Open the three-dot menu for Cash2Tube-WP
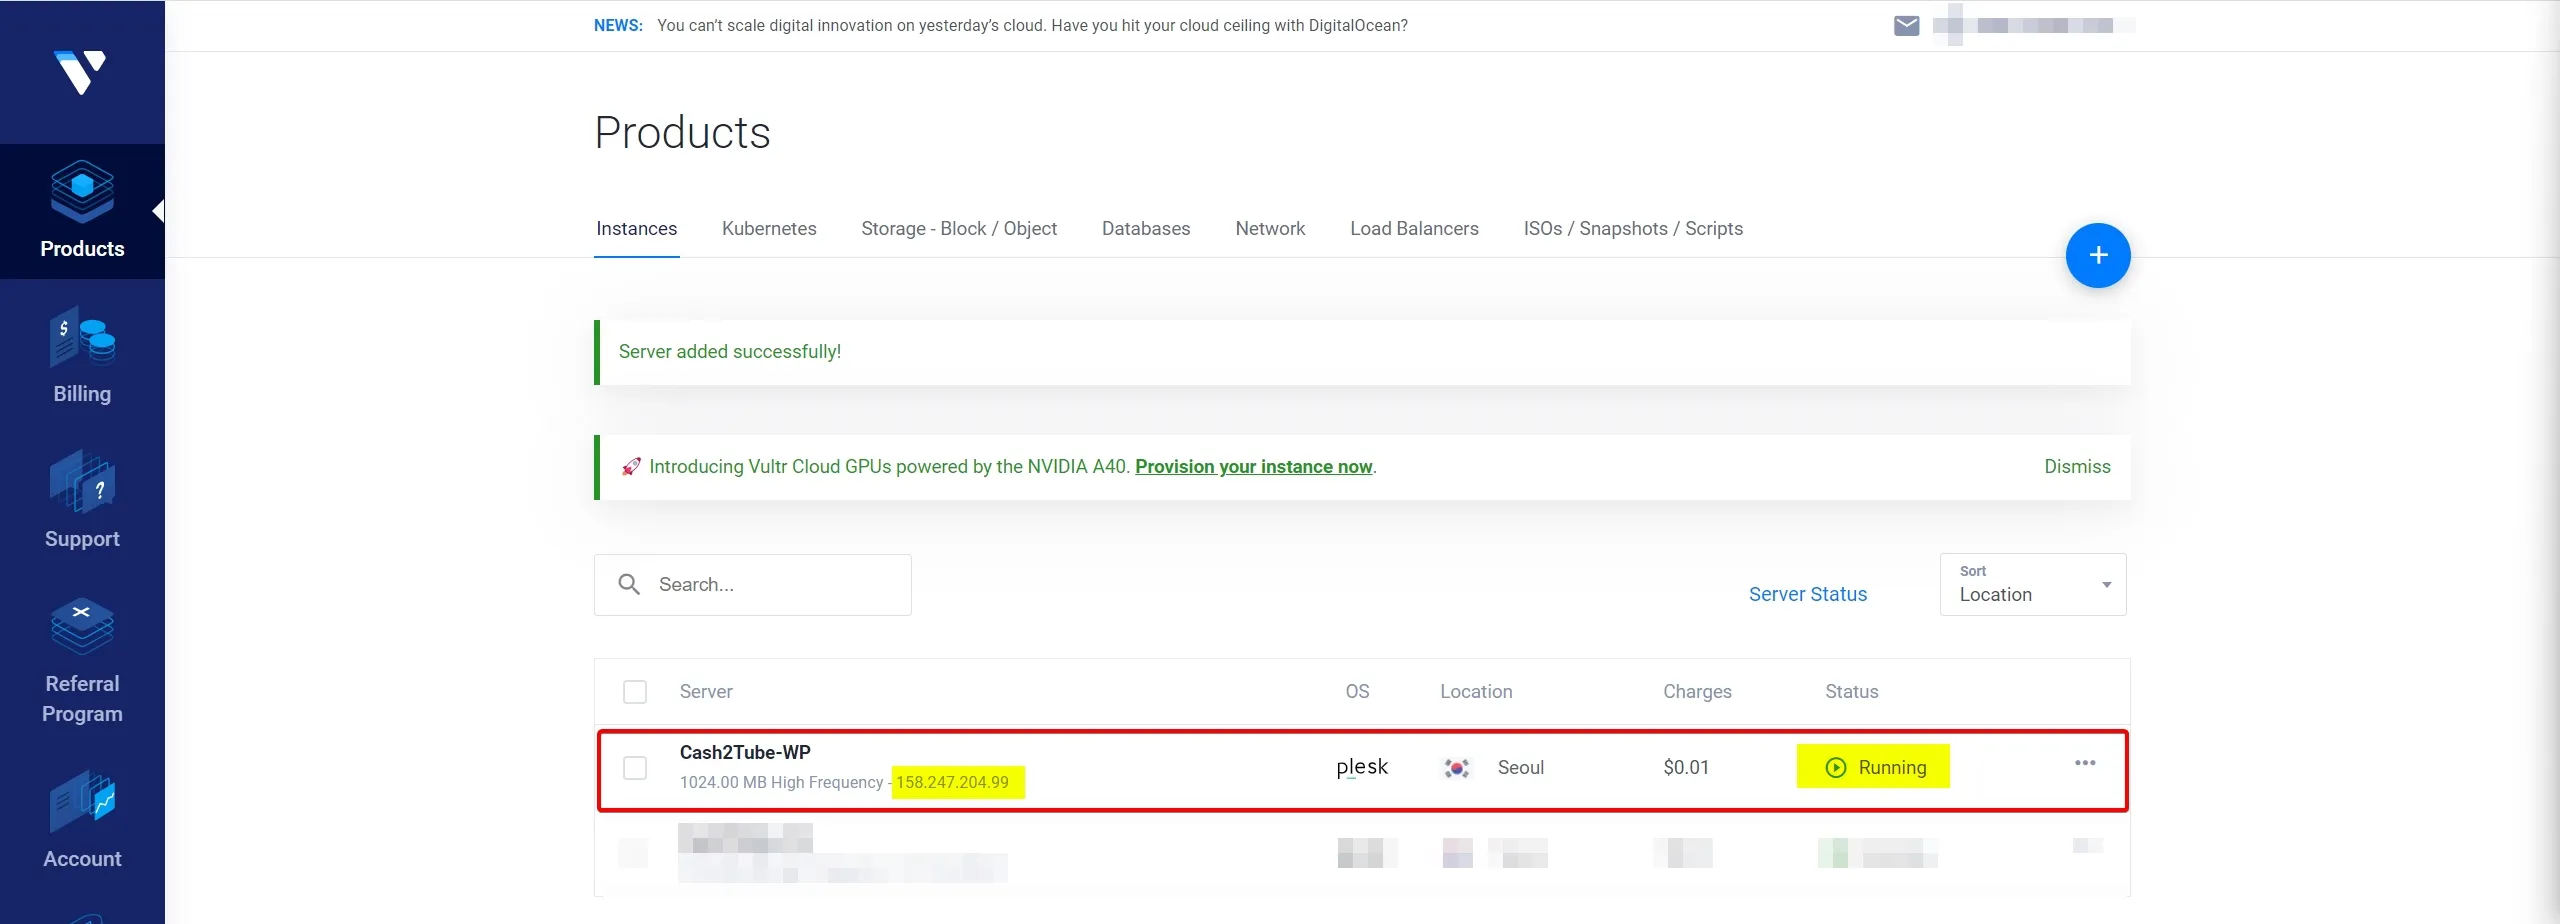 pyautogui.click(x=2085, y=763)
